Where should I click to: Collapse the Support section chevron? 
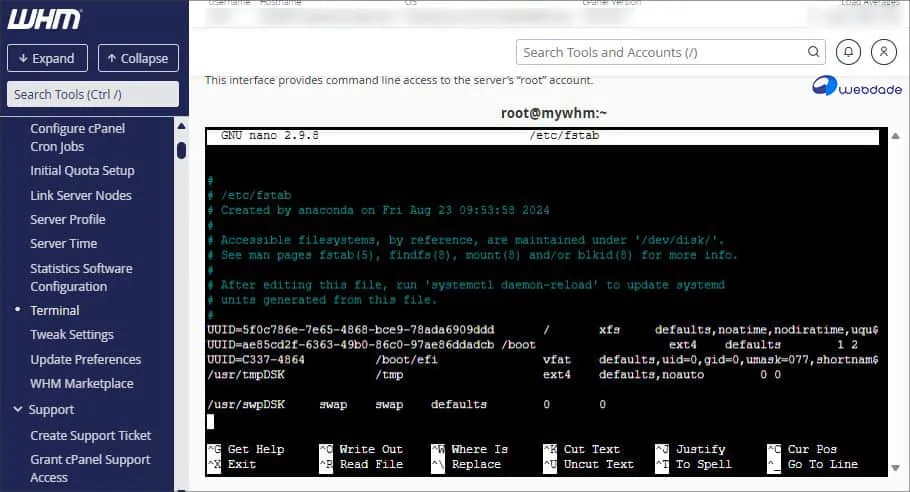[18, 409]
